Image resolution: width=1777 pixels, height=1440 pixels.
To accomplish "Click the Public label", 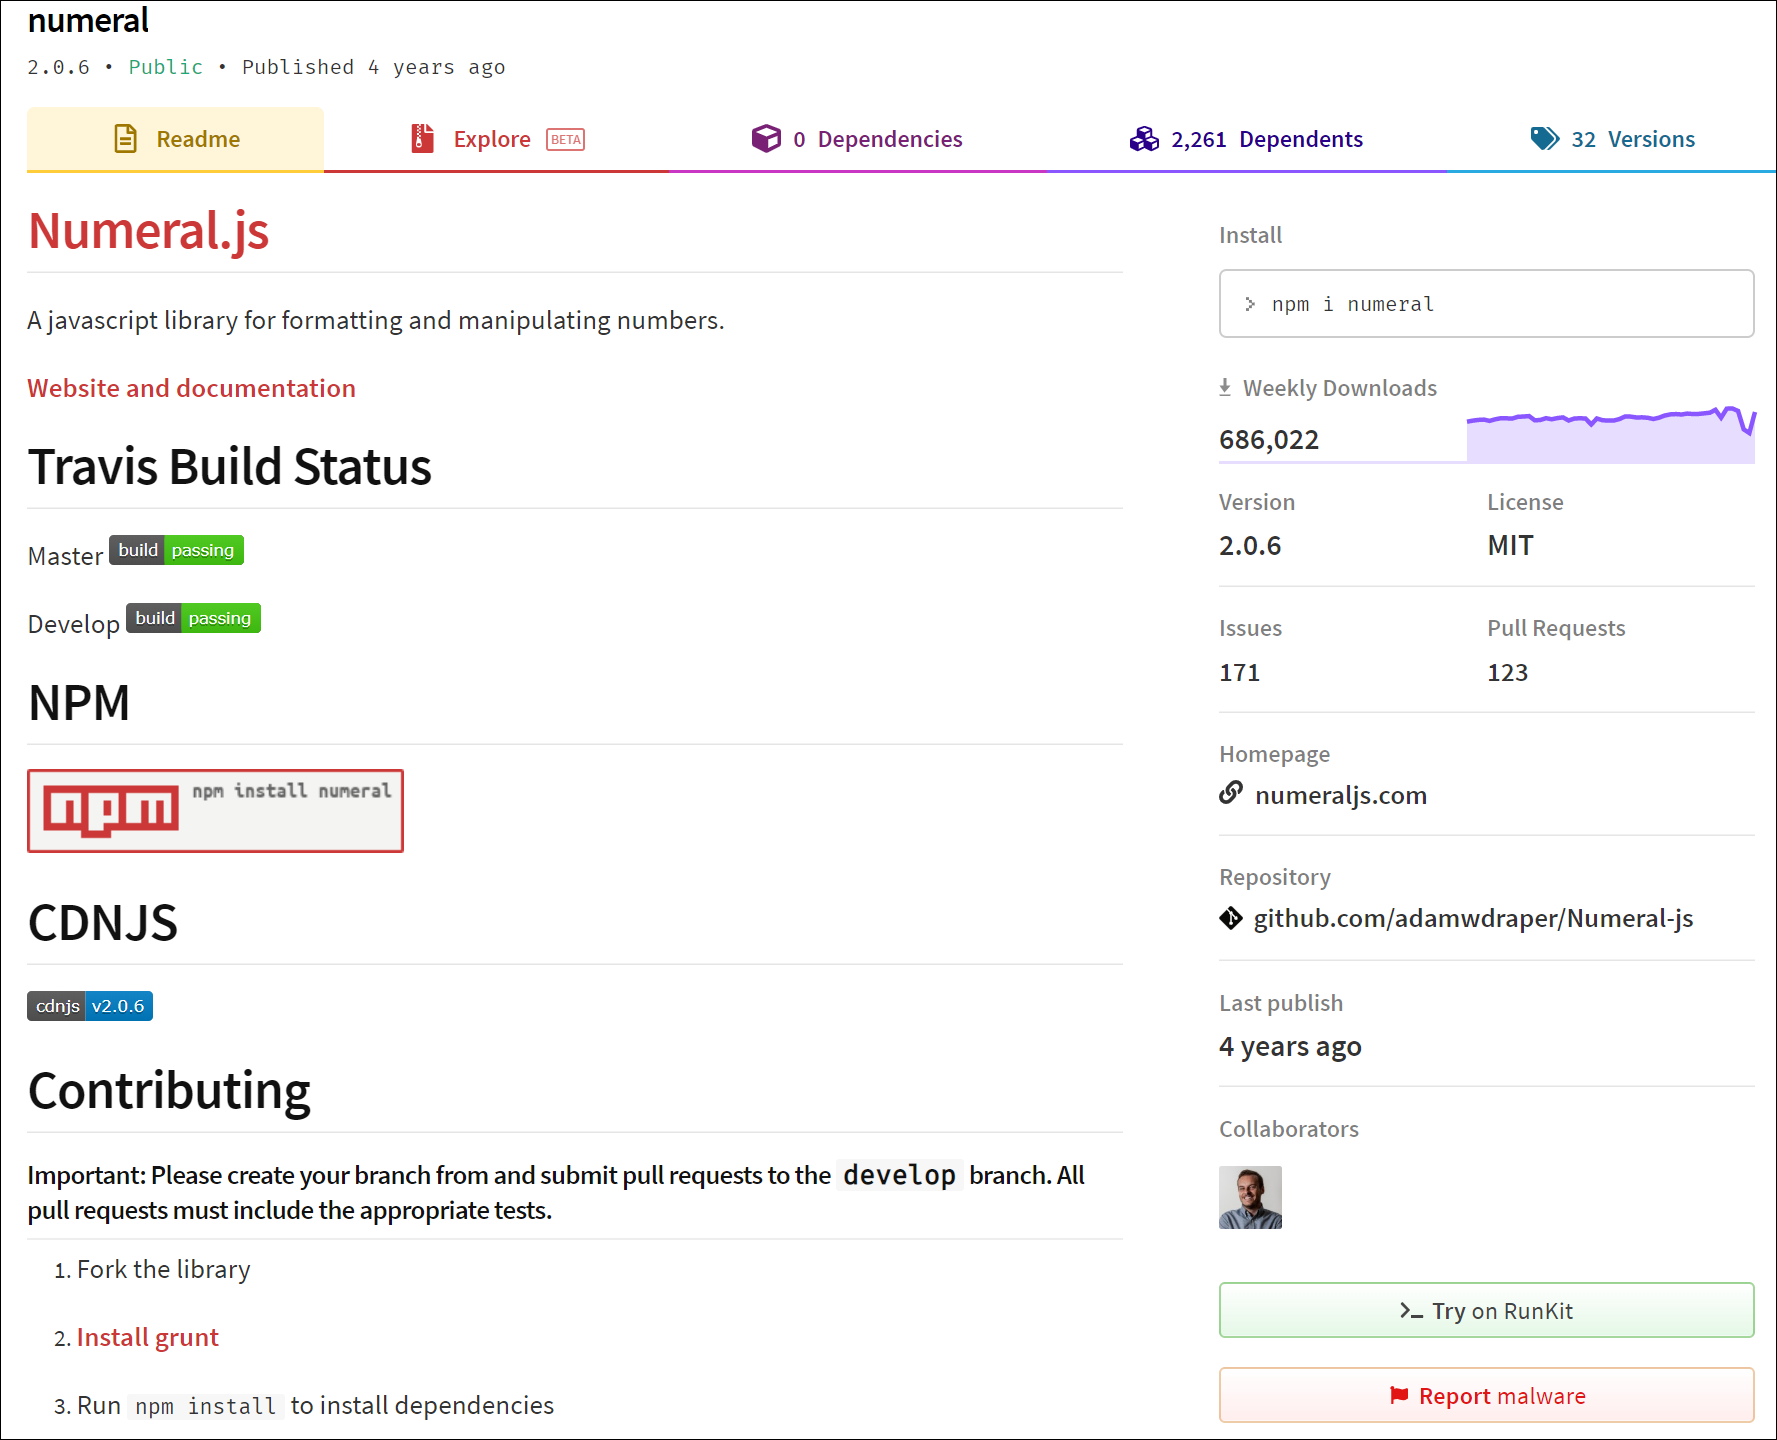I will (x=165, y=67).
